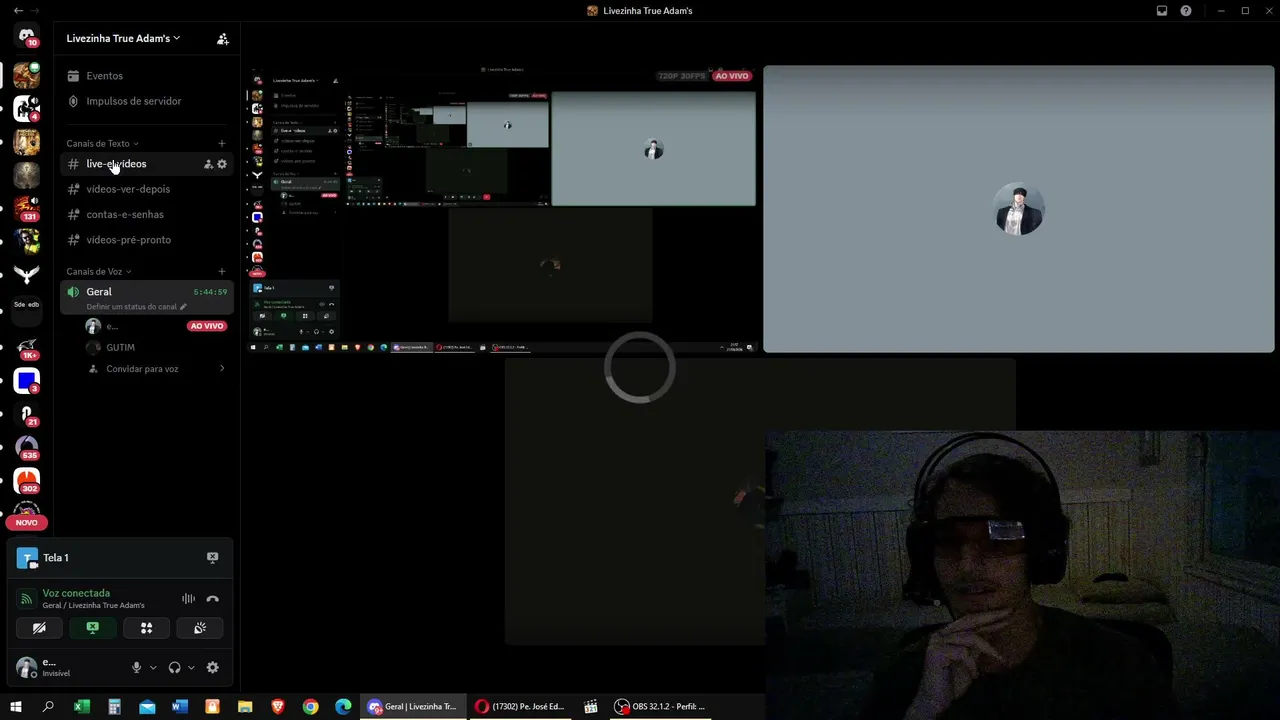Create invite for live-e-vídeos channel
1280x720 pixels.
point(208,164)
